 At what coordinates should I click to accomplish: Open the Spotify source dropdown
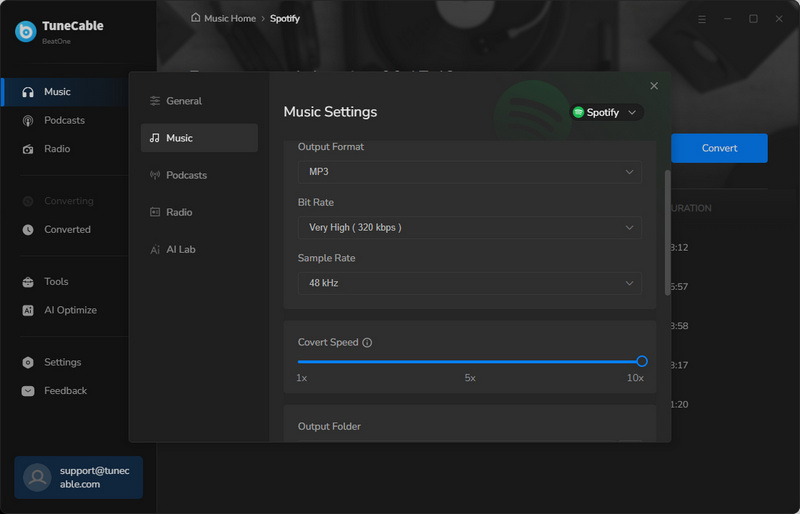606,112
